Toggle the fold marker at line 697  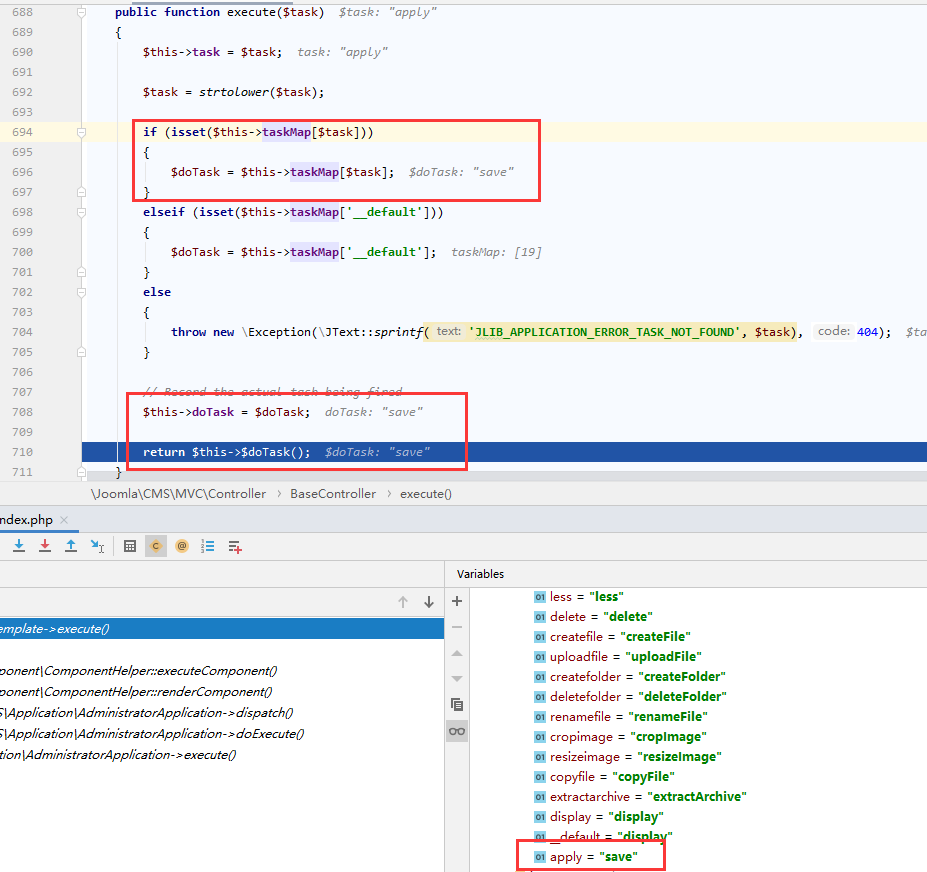pyautogui.click(x=82, y=192)
